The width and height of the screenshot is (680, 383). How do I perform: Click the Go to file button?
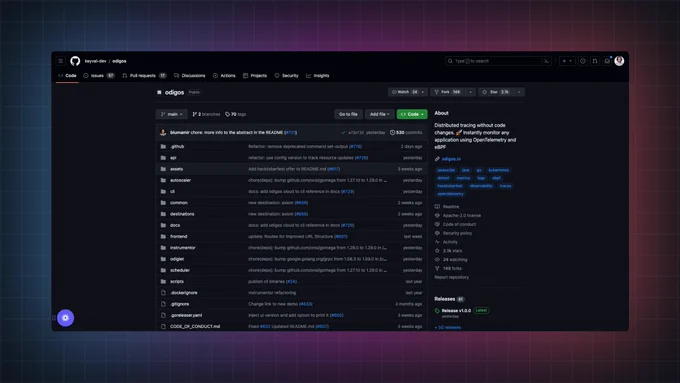[348, 115]
